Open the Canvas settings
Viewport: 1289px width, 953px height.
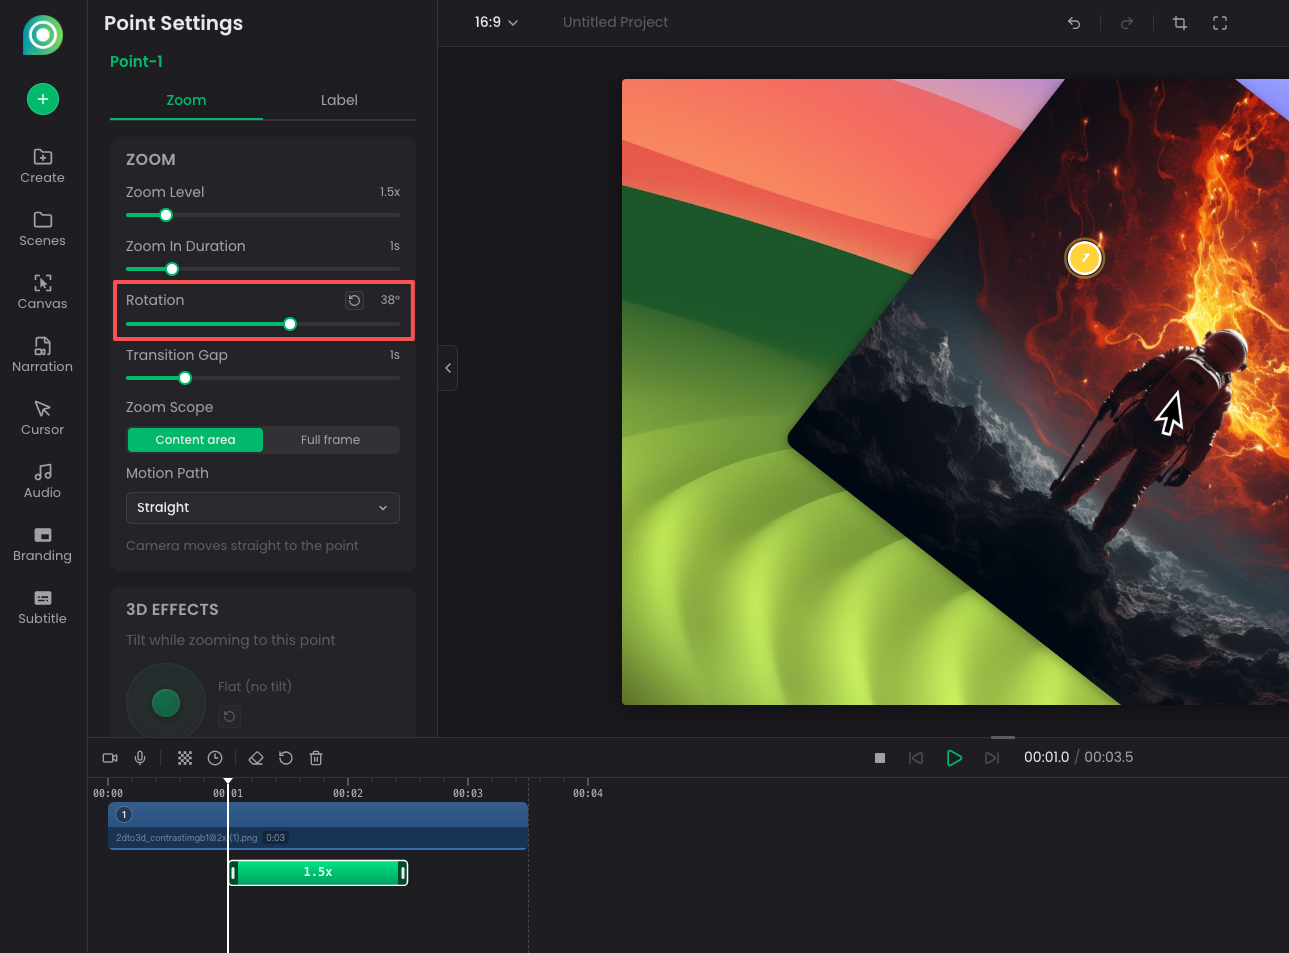pos(43,292)
